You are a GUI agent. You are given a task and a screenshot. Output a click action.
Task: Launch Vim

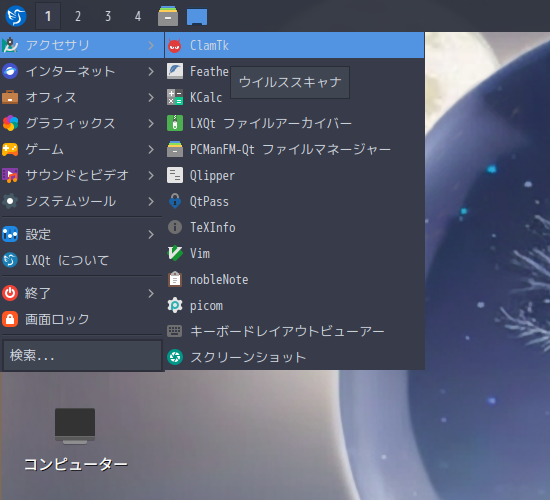[294, 253]
